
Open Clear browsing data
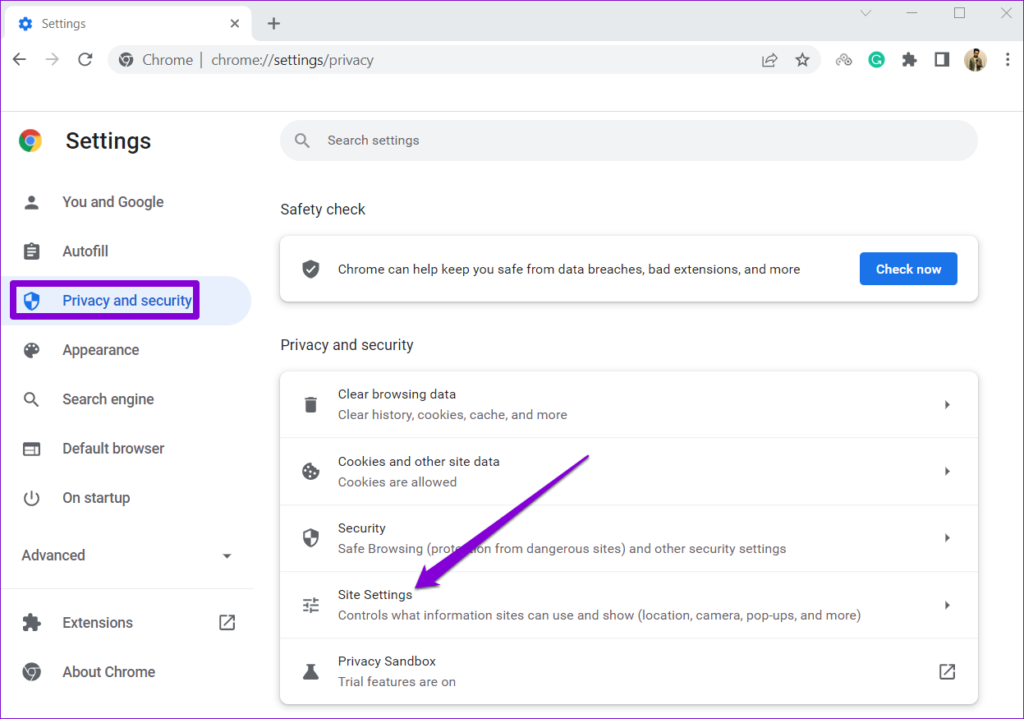coord(629,405)
